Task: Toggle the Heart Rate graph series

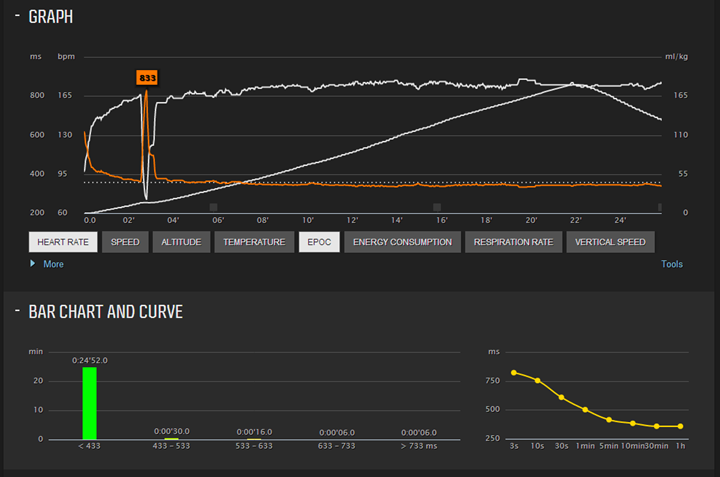Action: coord(63,242)
